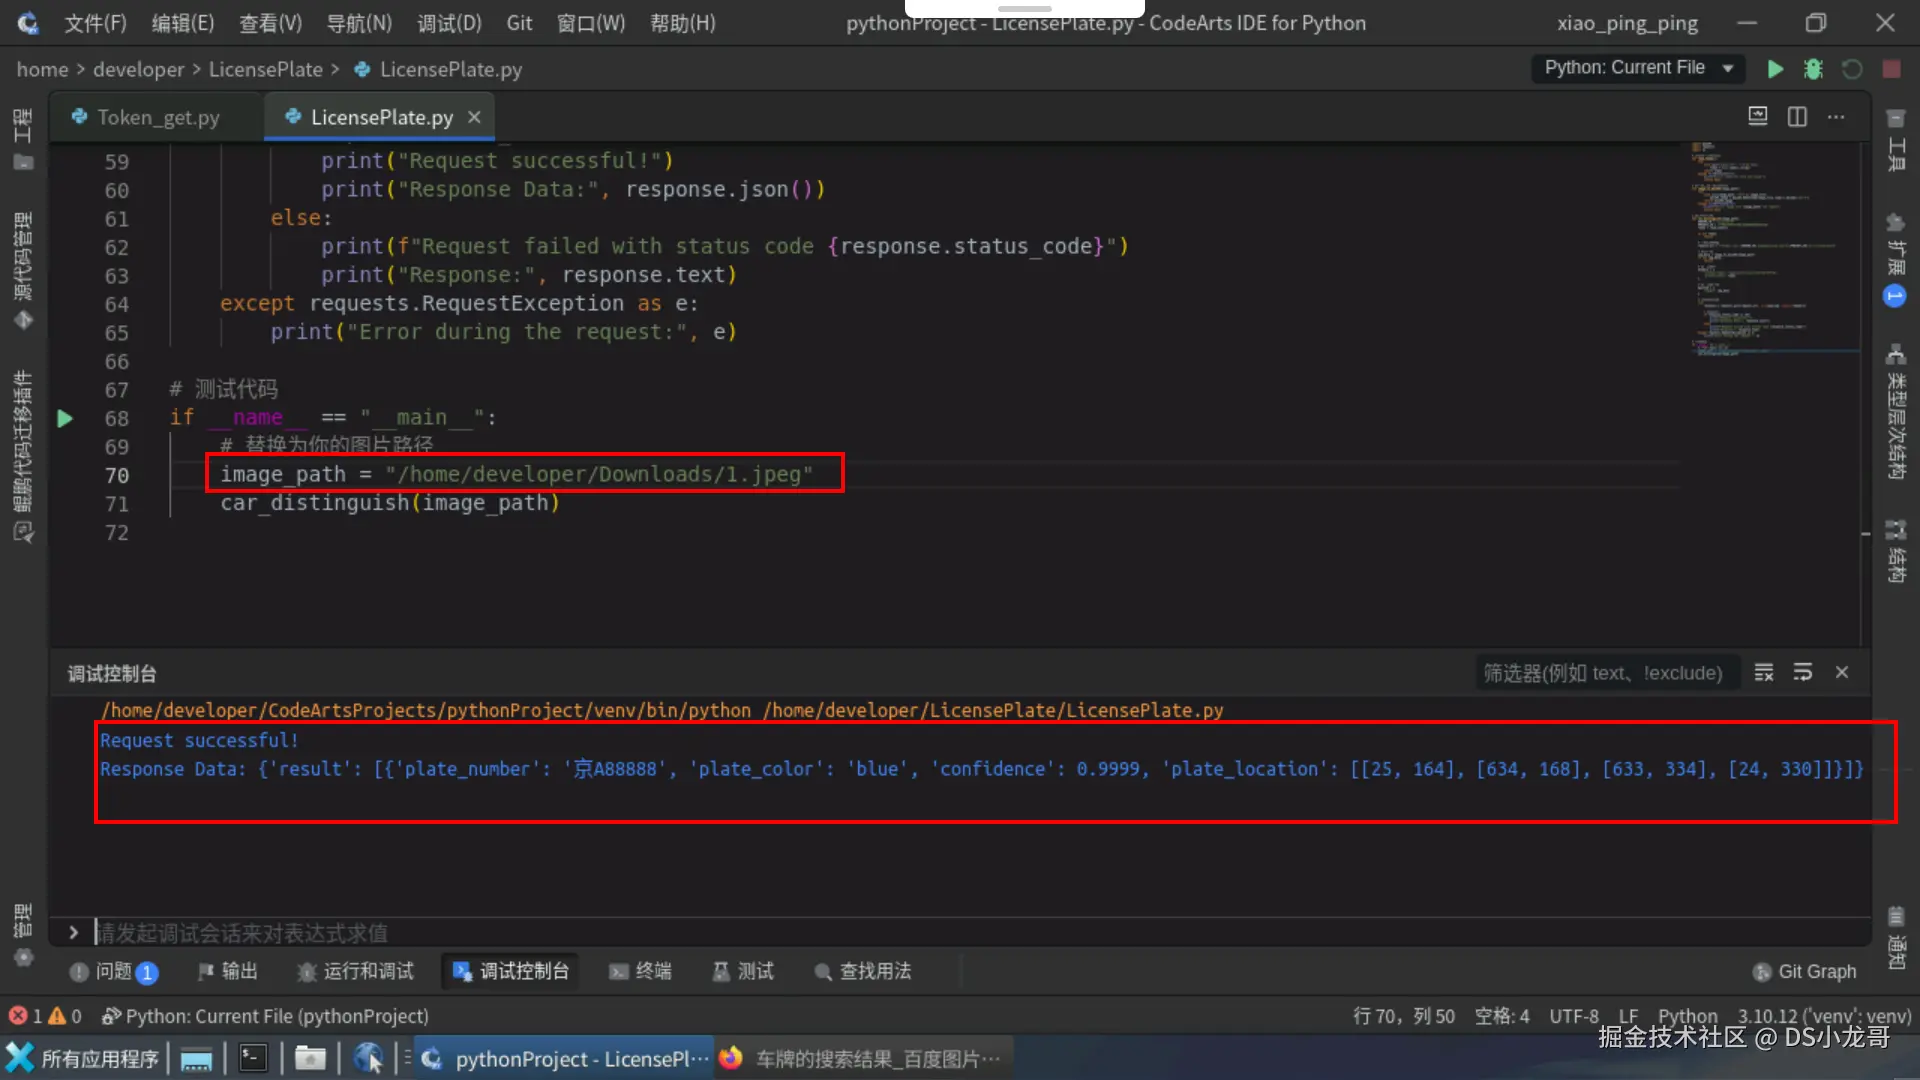Open the Git menu
The image size is (1920, 1080).
point(519,23)
